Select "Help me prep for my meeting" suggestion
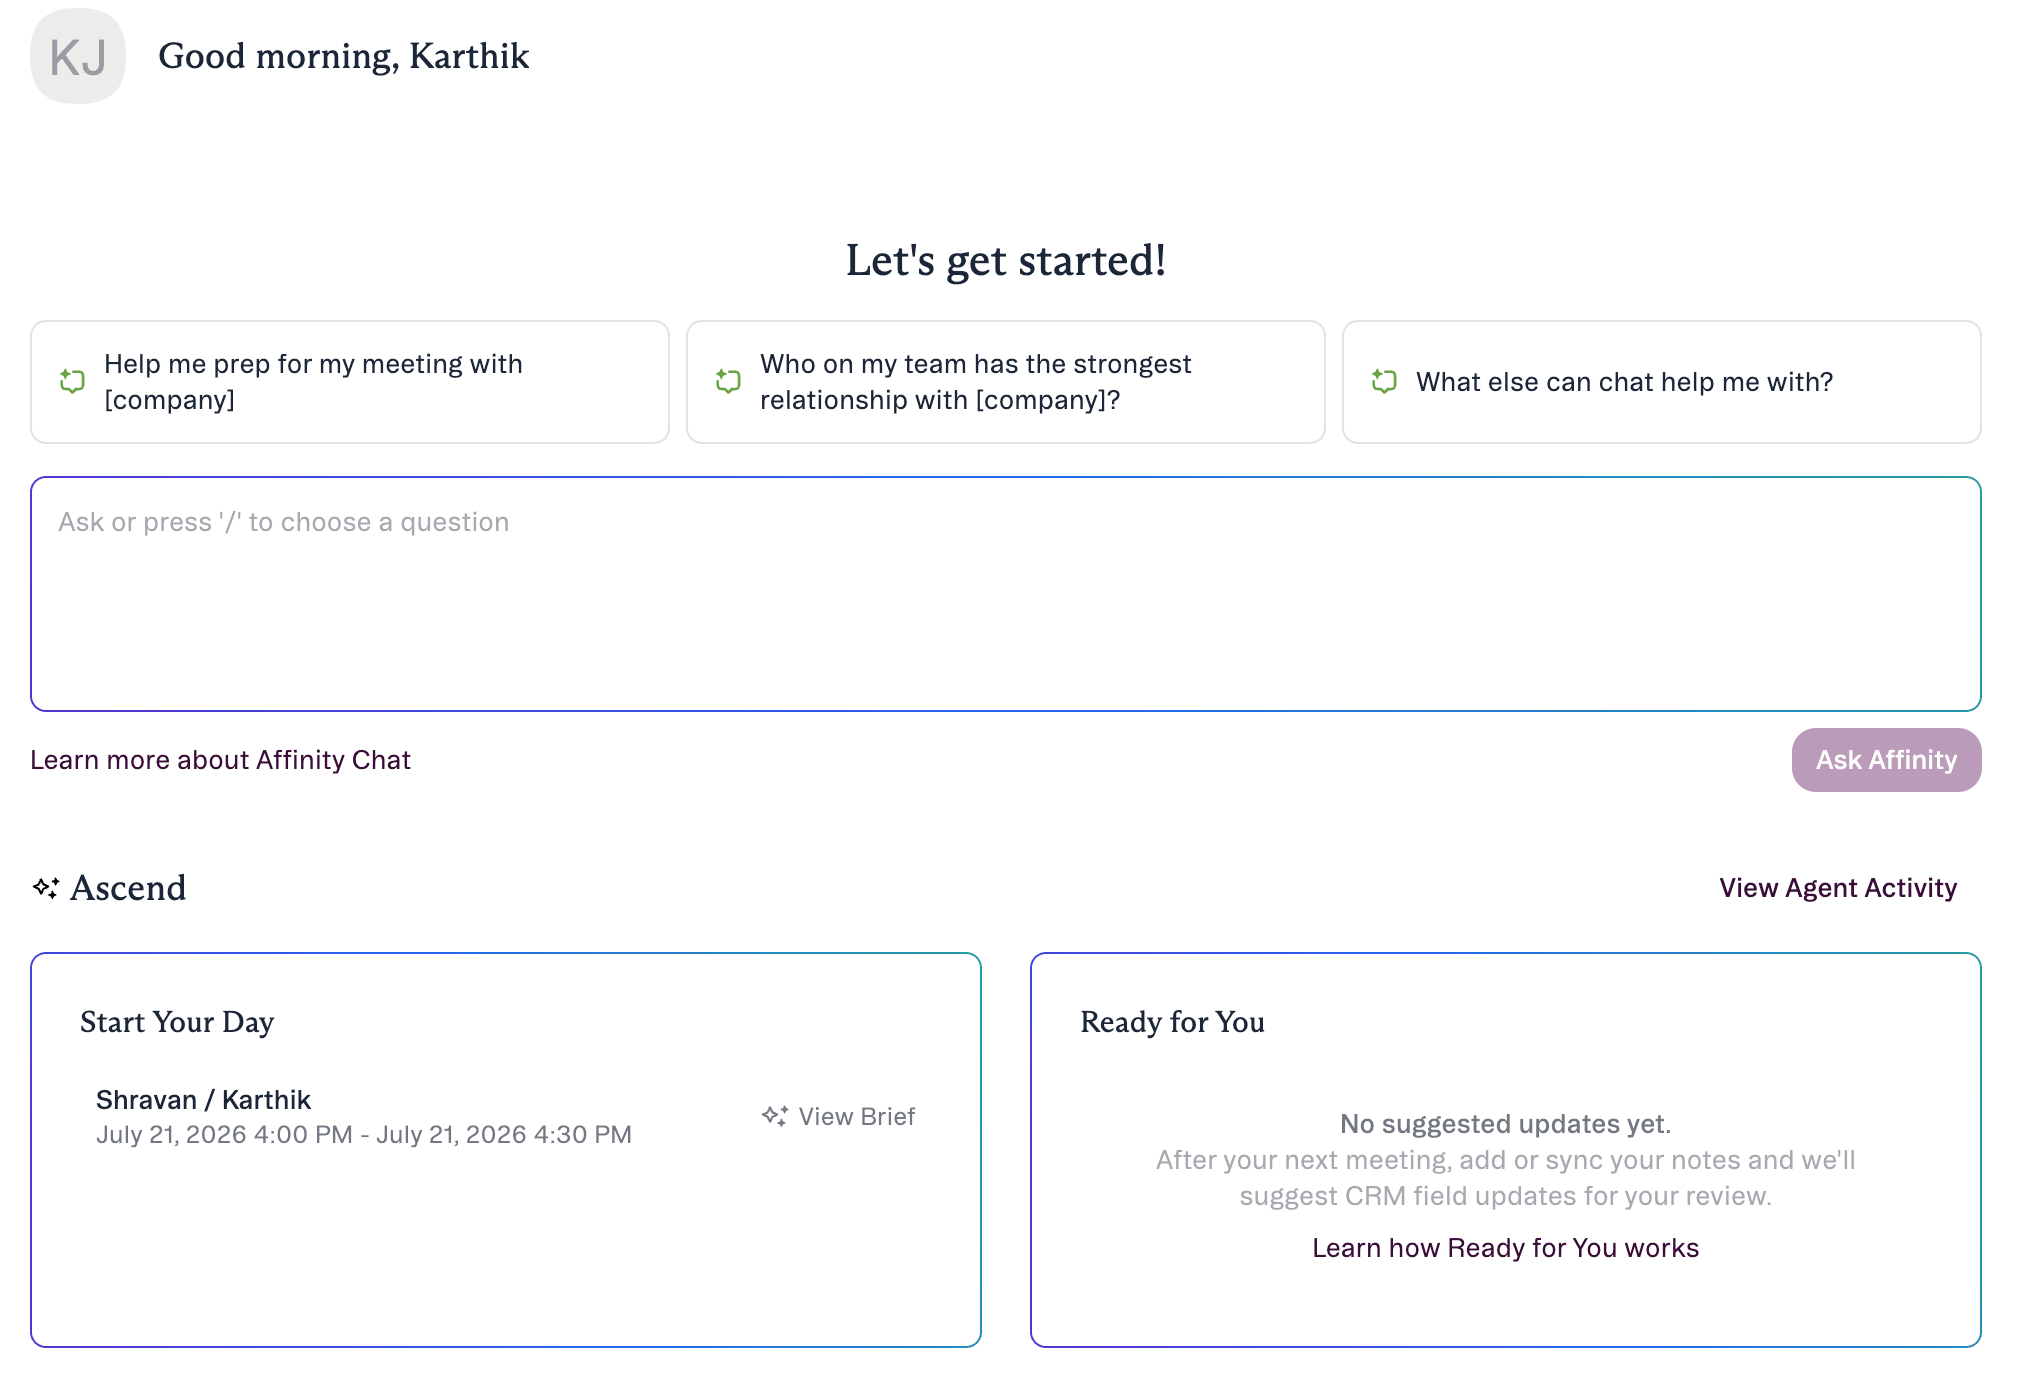The height and width of the screenshot is (1400, 2030). tap(350, 382)
